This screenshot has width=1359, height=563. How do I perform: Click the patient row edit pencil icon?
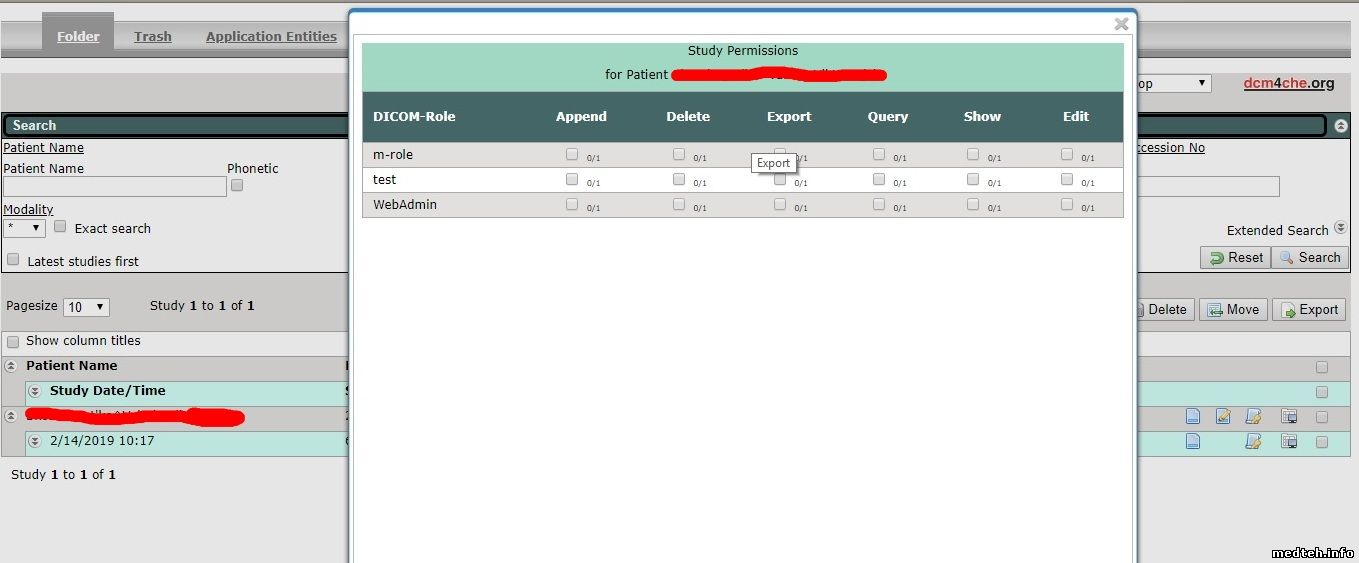[1223, 416]
